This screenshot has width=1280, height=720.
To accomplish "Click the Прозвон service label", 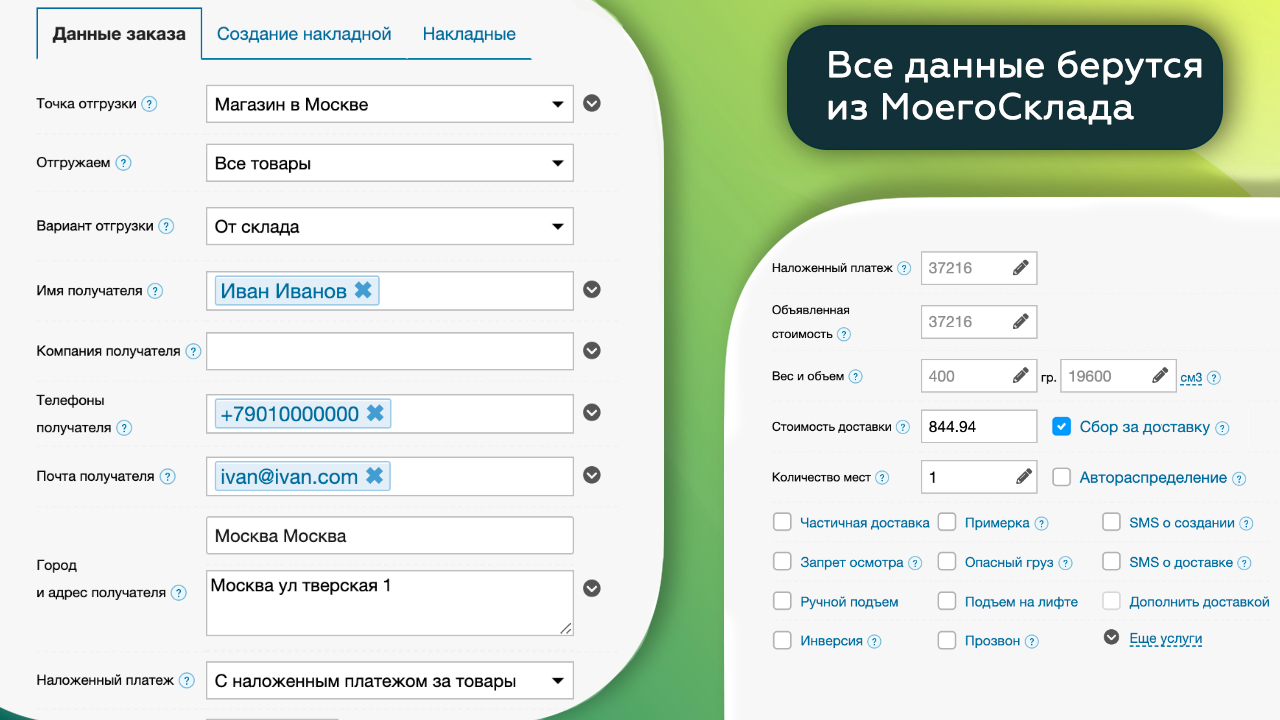I will (x=992, y=641).
